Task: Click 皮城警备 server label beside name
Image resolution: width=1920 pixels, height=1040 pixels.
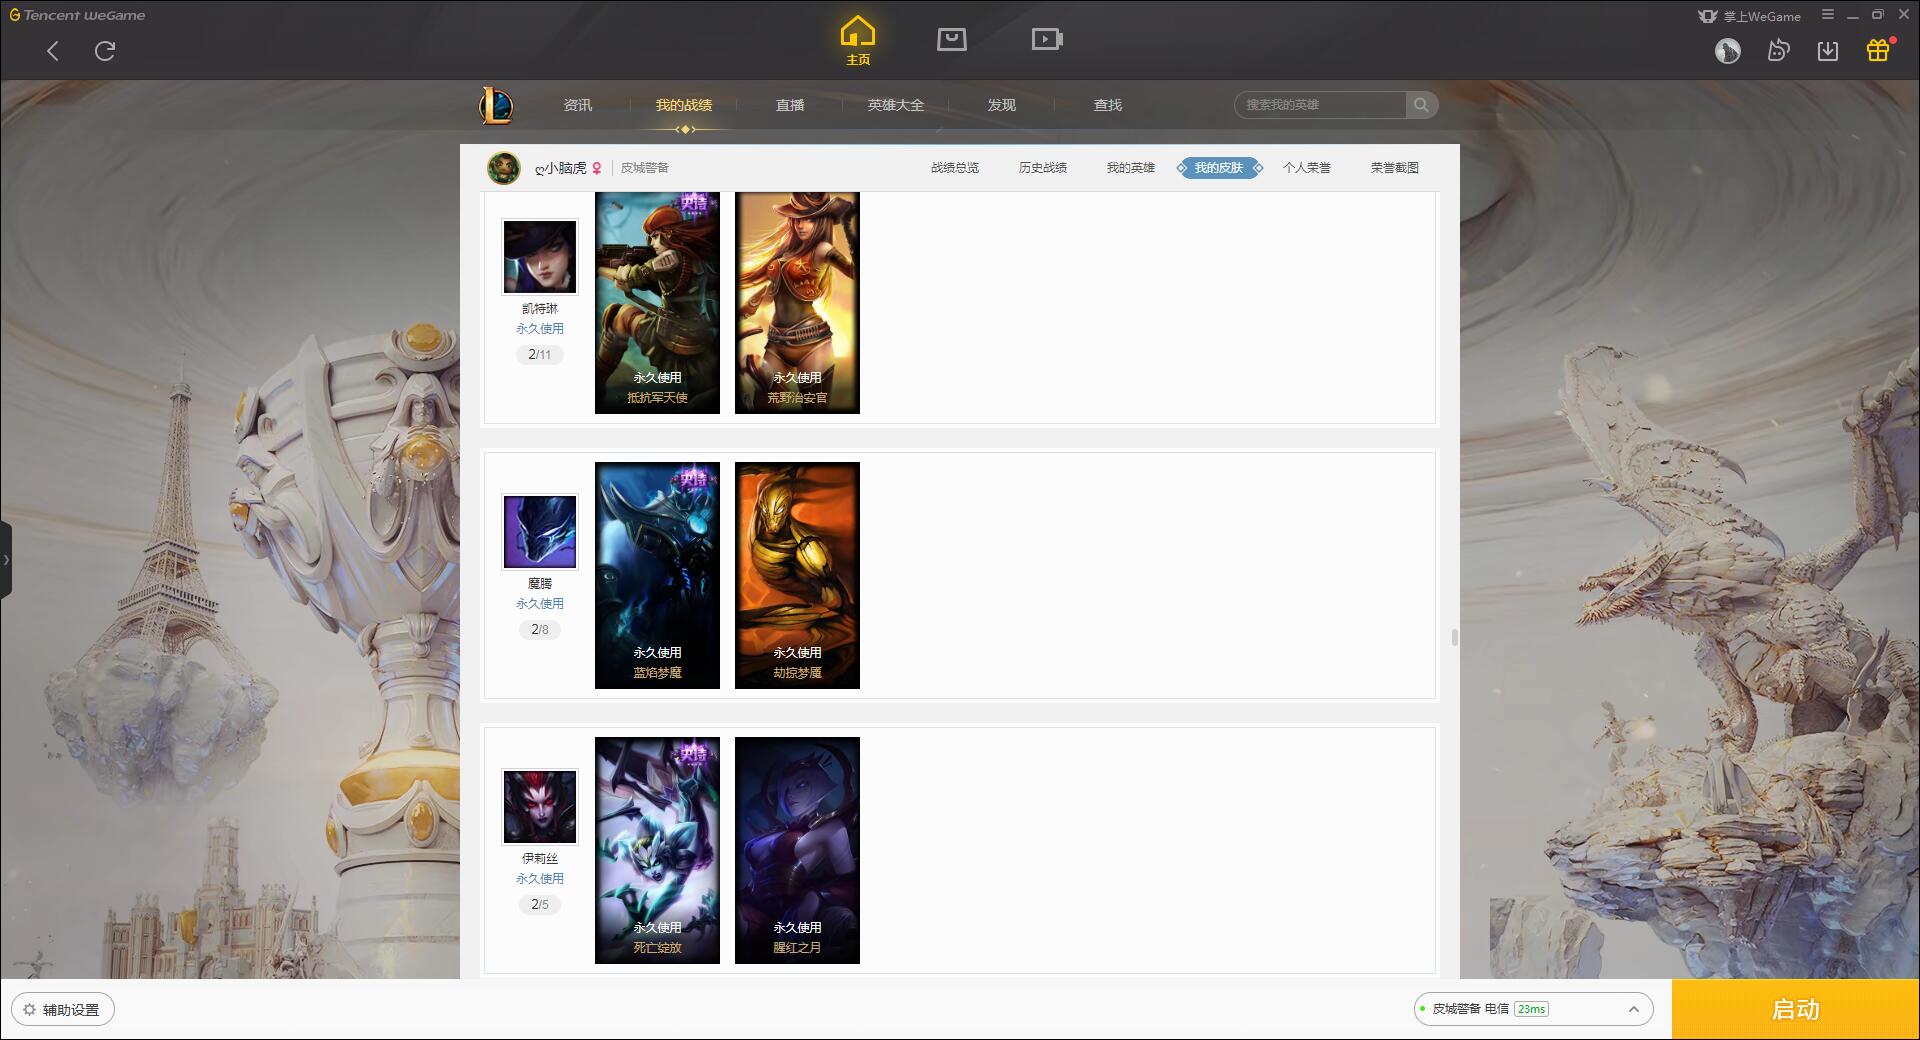Action: click(645, 168)
